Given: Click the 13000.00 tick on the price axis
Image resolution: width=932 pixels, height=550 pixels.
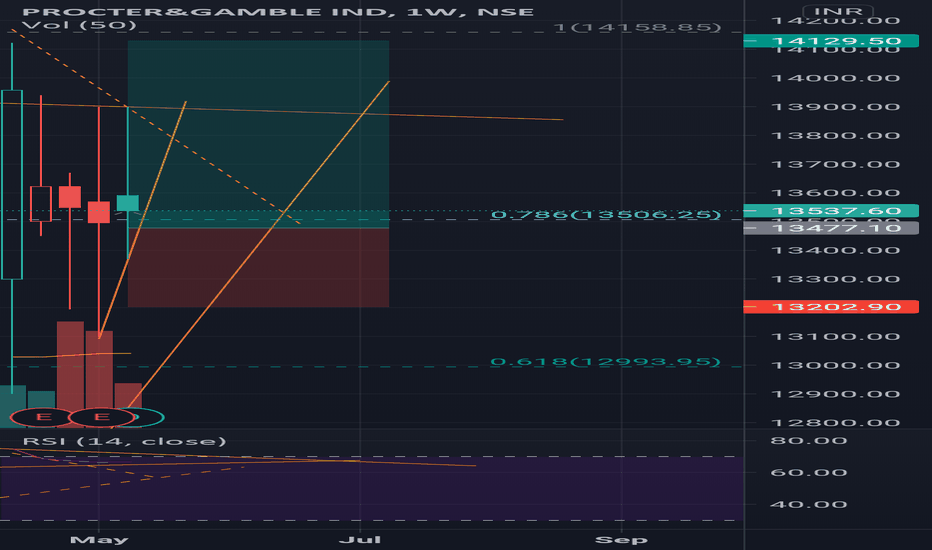Looking at the screenshot, I should [x=835, y=365].
